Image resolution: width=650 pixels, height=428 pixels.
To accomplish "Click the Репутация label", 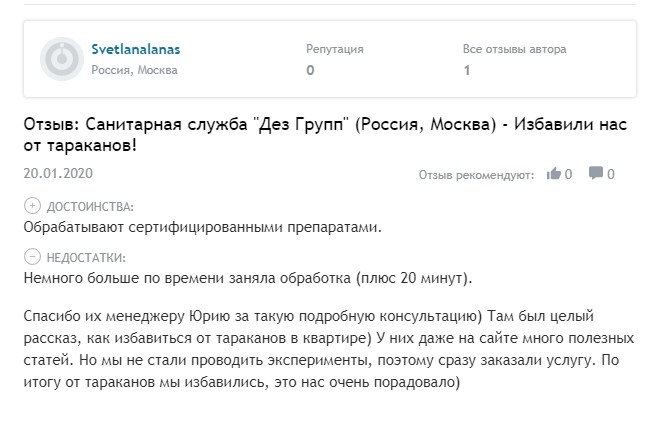I will [x=334, y=49].
